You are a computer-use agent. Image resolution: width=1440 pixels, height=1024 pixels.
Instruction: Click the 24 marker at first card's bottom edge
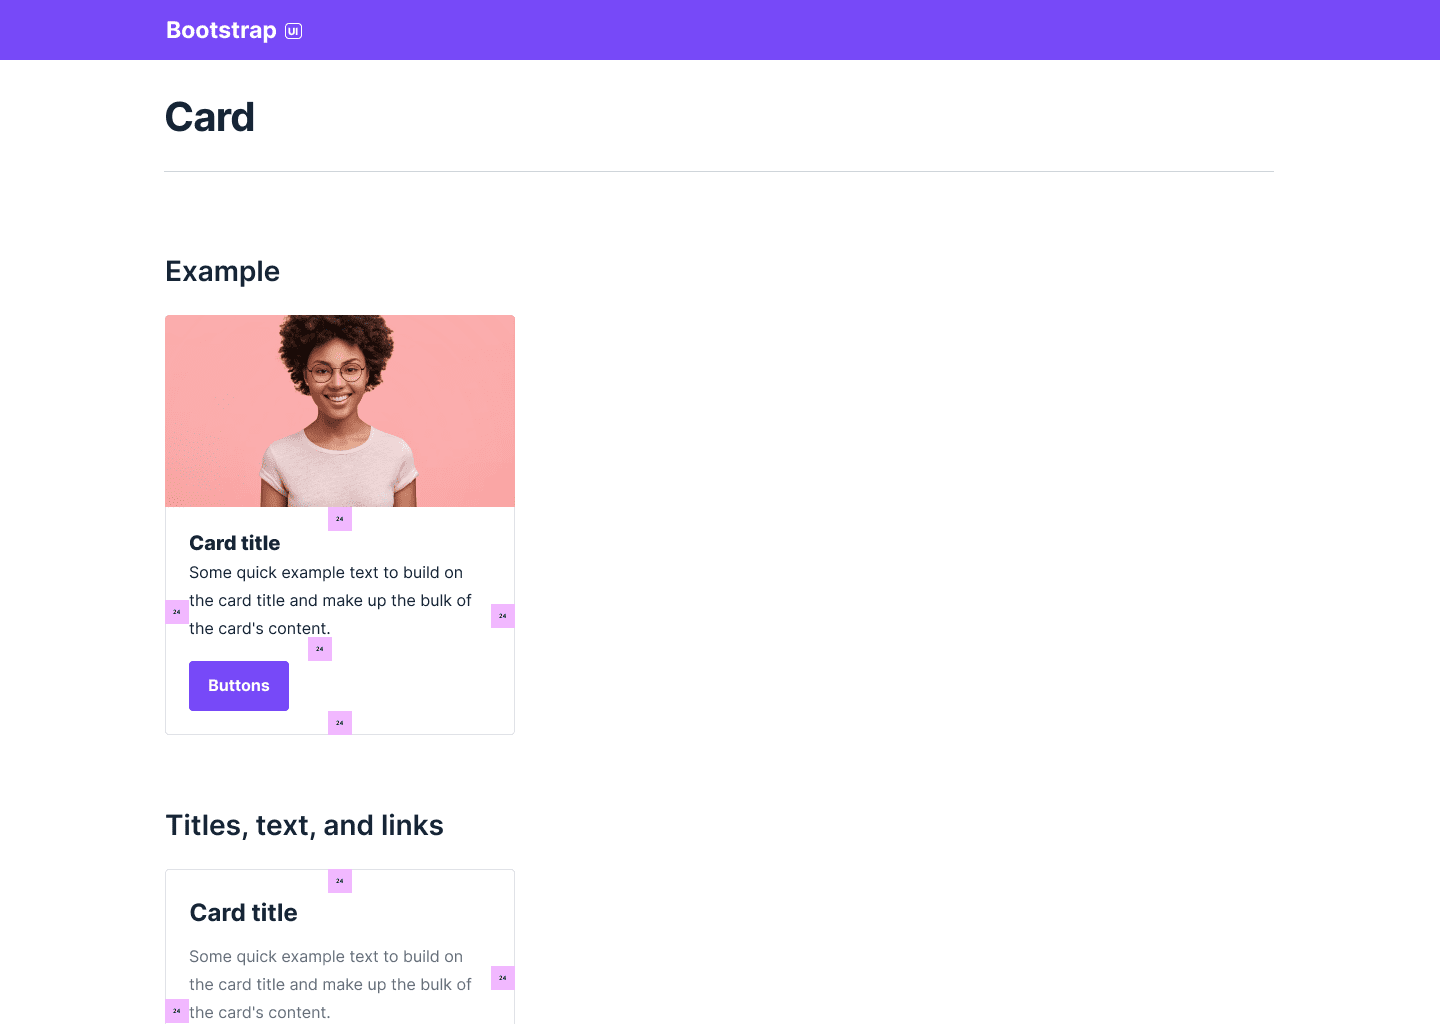(340, 723)
